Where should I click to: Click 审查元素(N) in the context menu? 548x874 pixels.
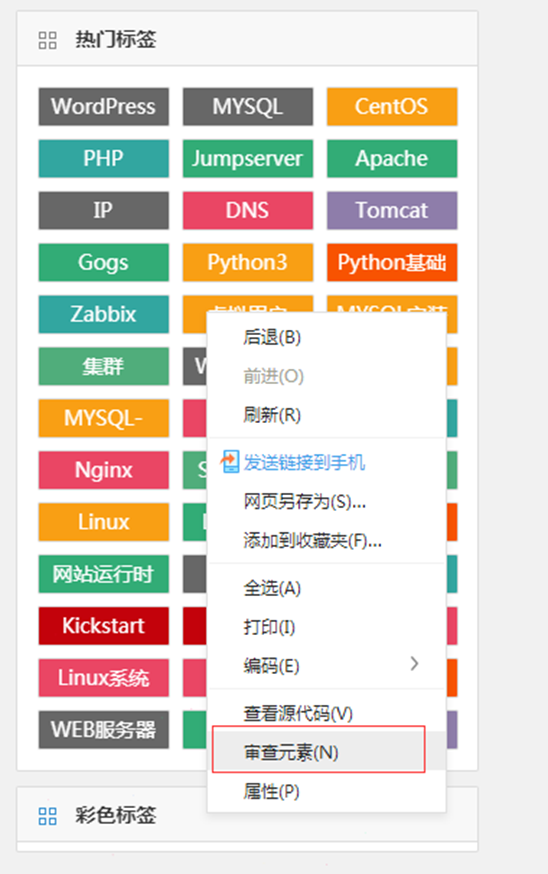327,752
